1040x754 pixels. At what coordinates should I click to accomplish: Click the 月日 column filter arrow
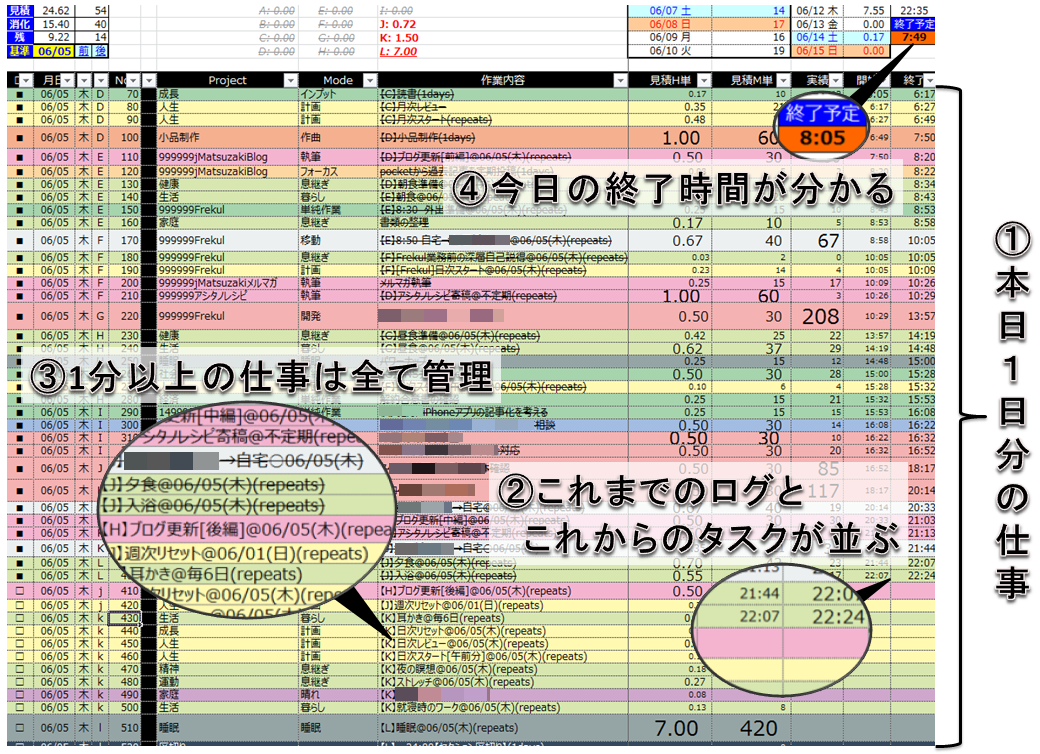(x=66, y=80)
